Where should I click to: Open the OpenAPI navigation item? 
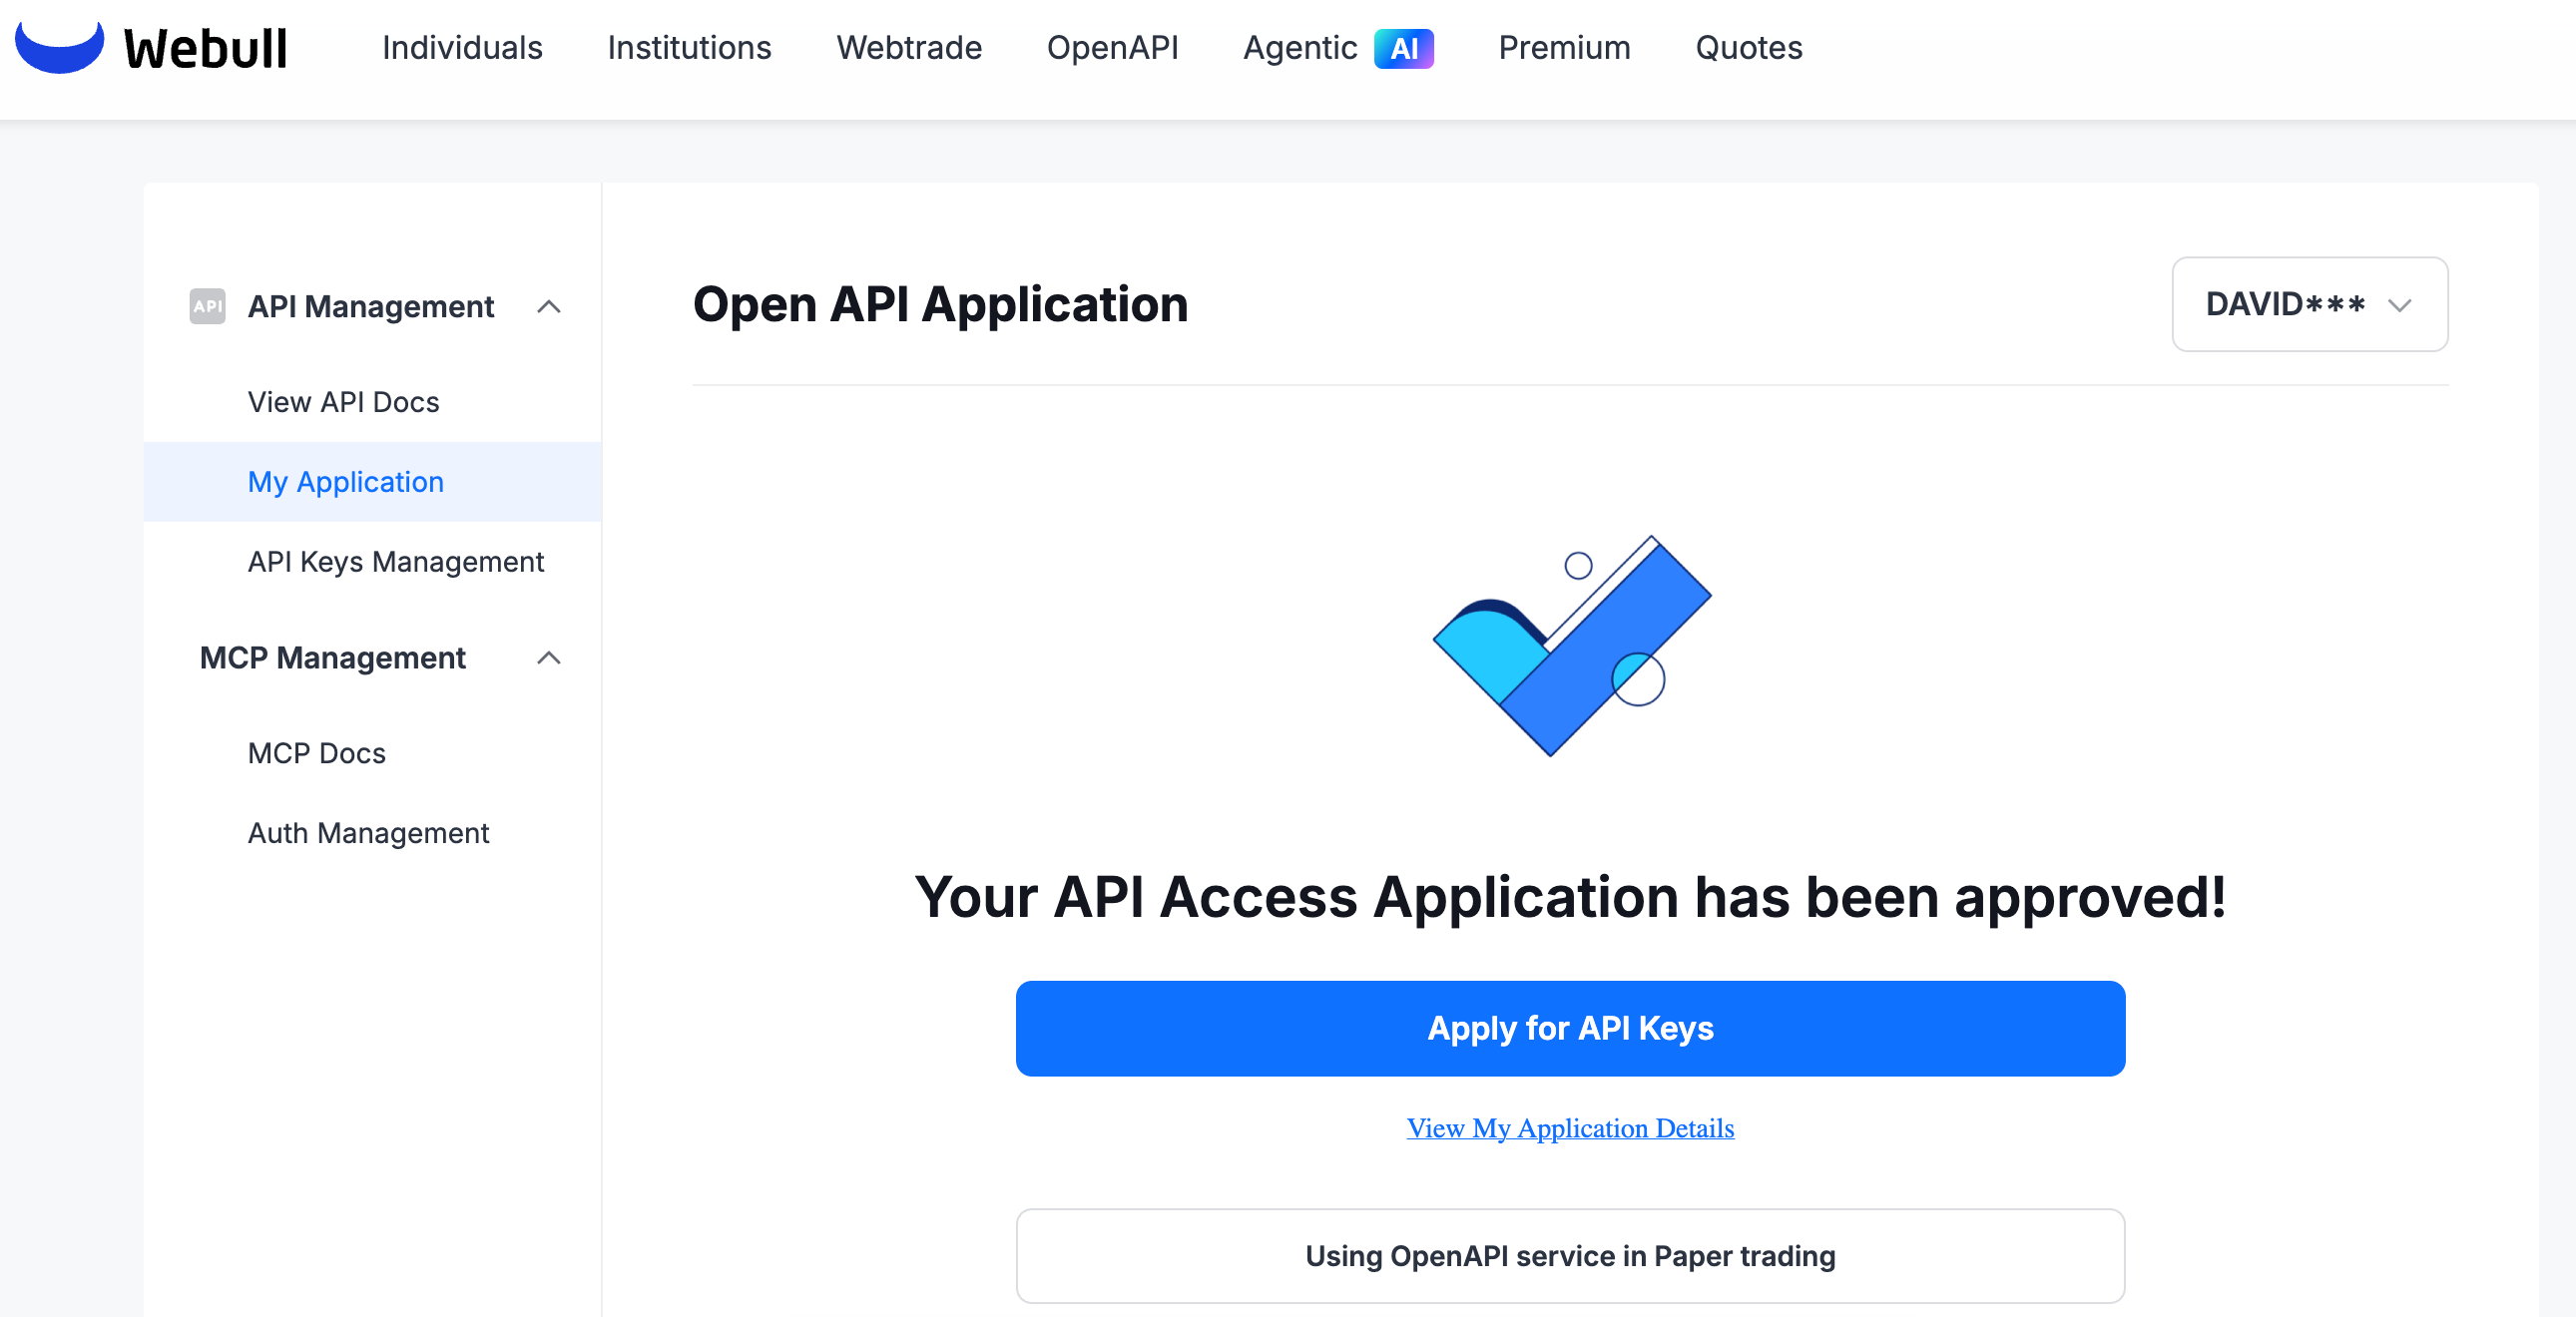pos(1112,48)
